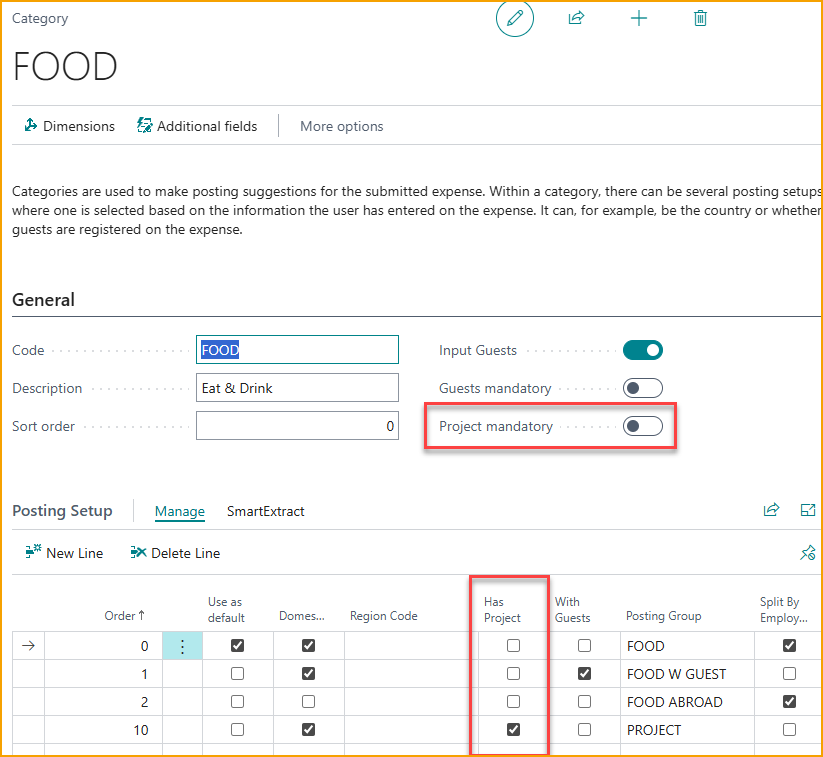Click the New Line button
This screenshot has width=823, height=757.
tap(64, 553)
